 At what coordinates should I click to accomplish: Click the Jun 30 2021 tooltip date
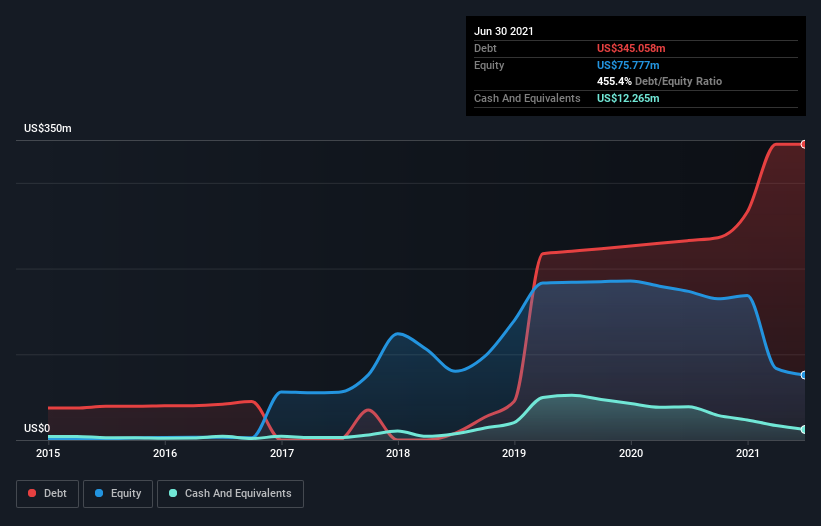pyautogui.click(x=504, y=31)
